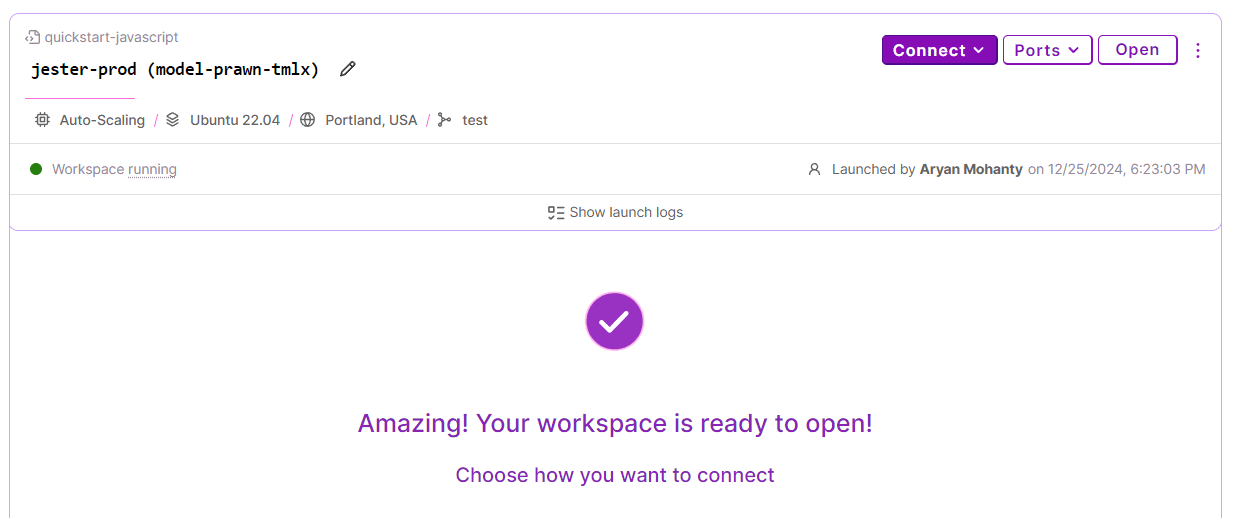This screenshot has width=1239, height=518.
Task: Click the pencil icon to rename workspace
Action: tap(348, 69)
